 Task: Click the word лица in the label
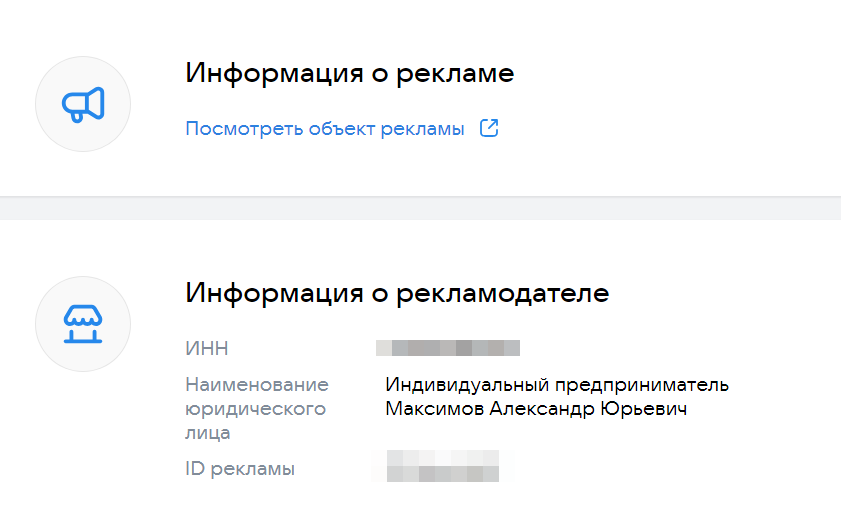pos(208,433)
